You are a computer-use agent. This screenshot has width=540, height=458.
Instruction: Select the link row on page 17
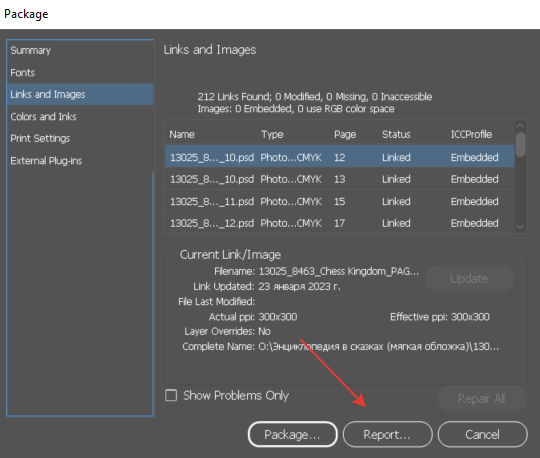coord(340,223)
